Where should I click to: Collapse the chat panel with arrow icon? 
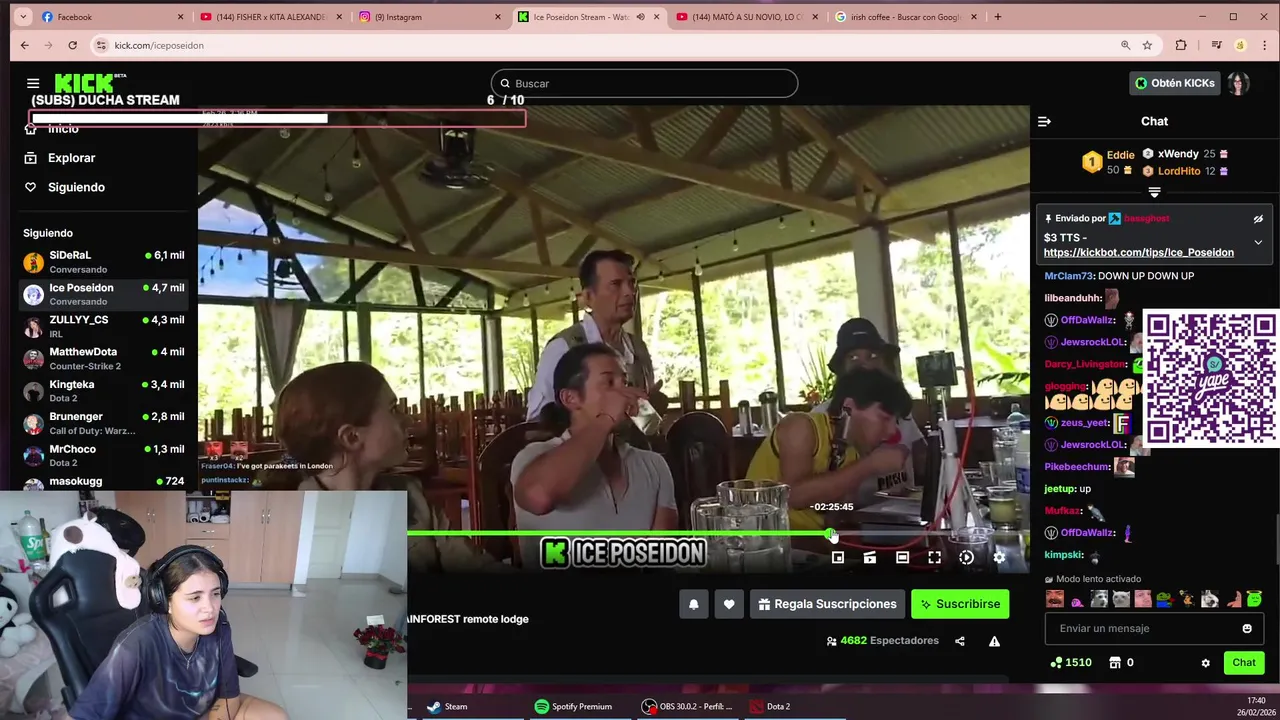pyautogui.click(x=1044, y=121)
